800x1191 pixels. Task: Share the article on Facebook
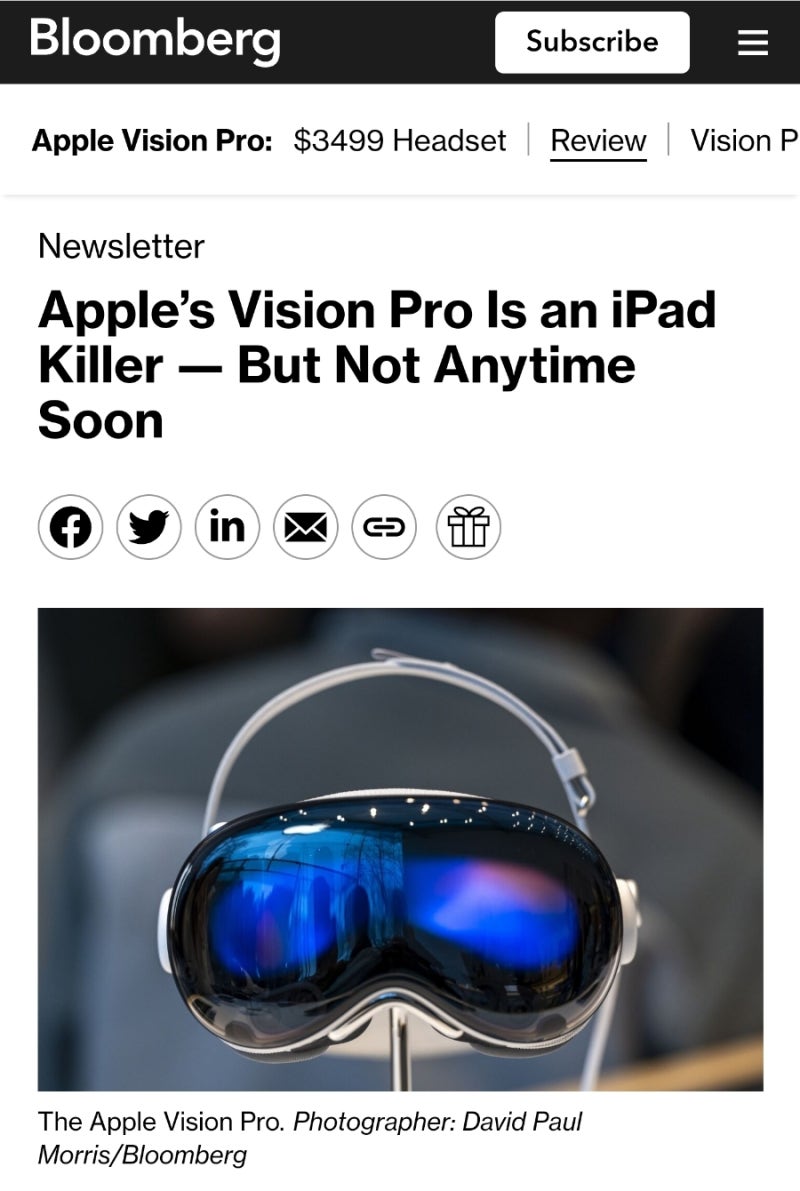(71, 527)
